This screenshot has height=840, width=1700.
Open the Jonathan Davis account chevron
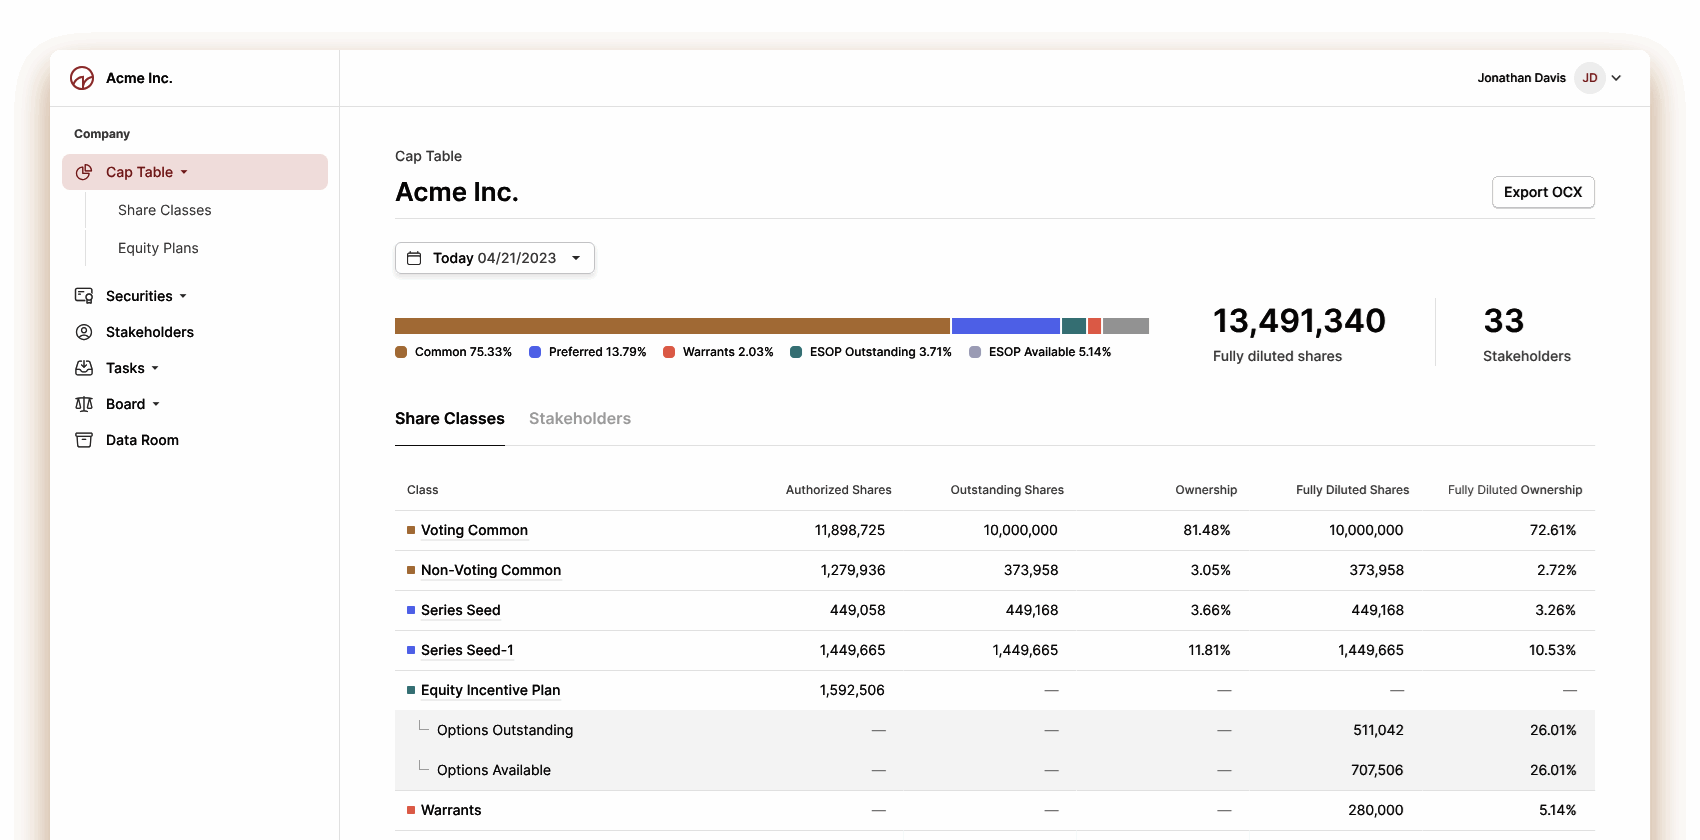tap(1616, 78)
